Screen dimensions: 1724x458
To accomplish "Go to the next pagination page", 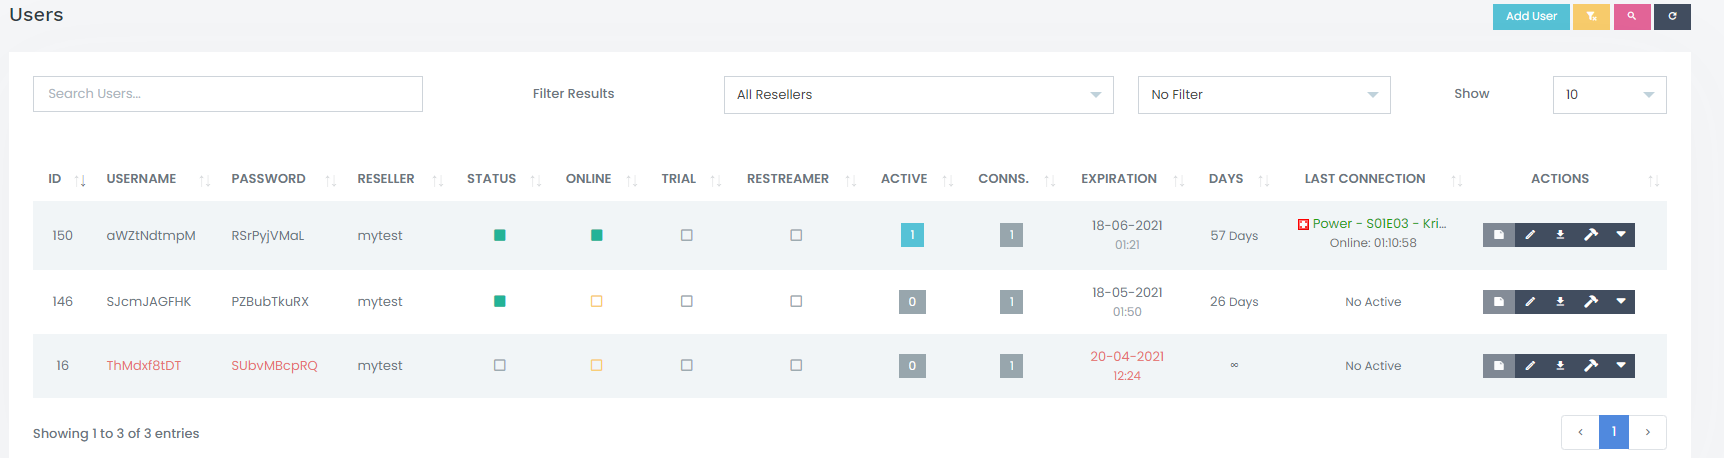I will tap(1647, 432).
